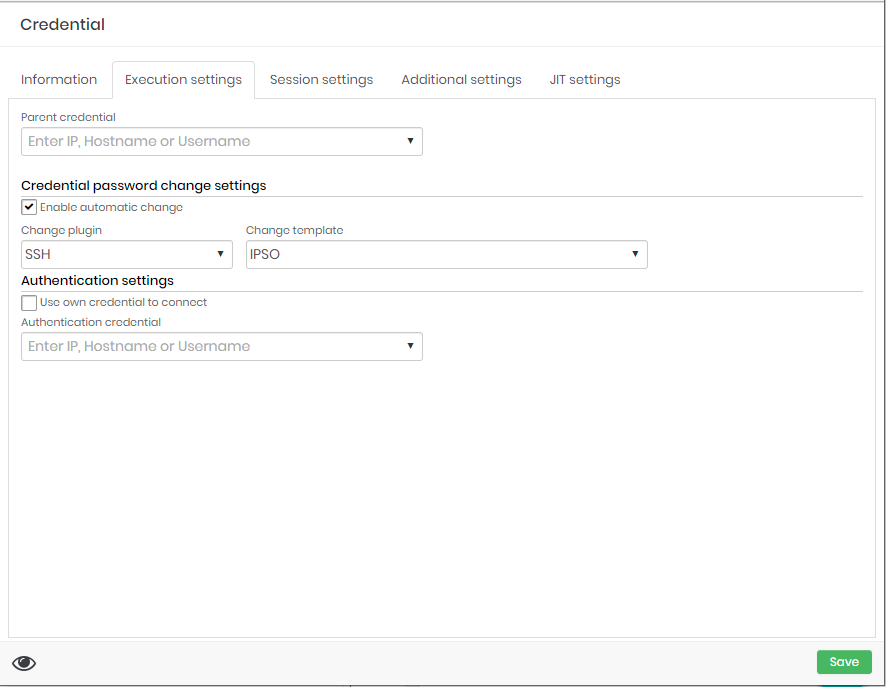Screen dimensions: 886x687
Task: Open the IPSO change template dropdown
Action: pyautogui.click(x=446, y=254)
